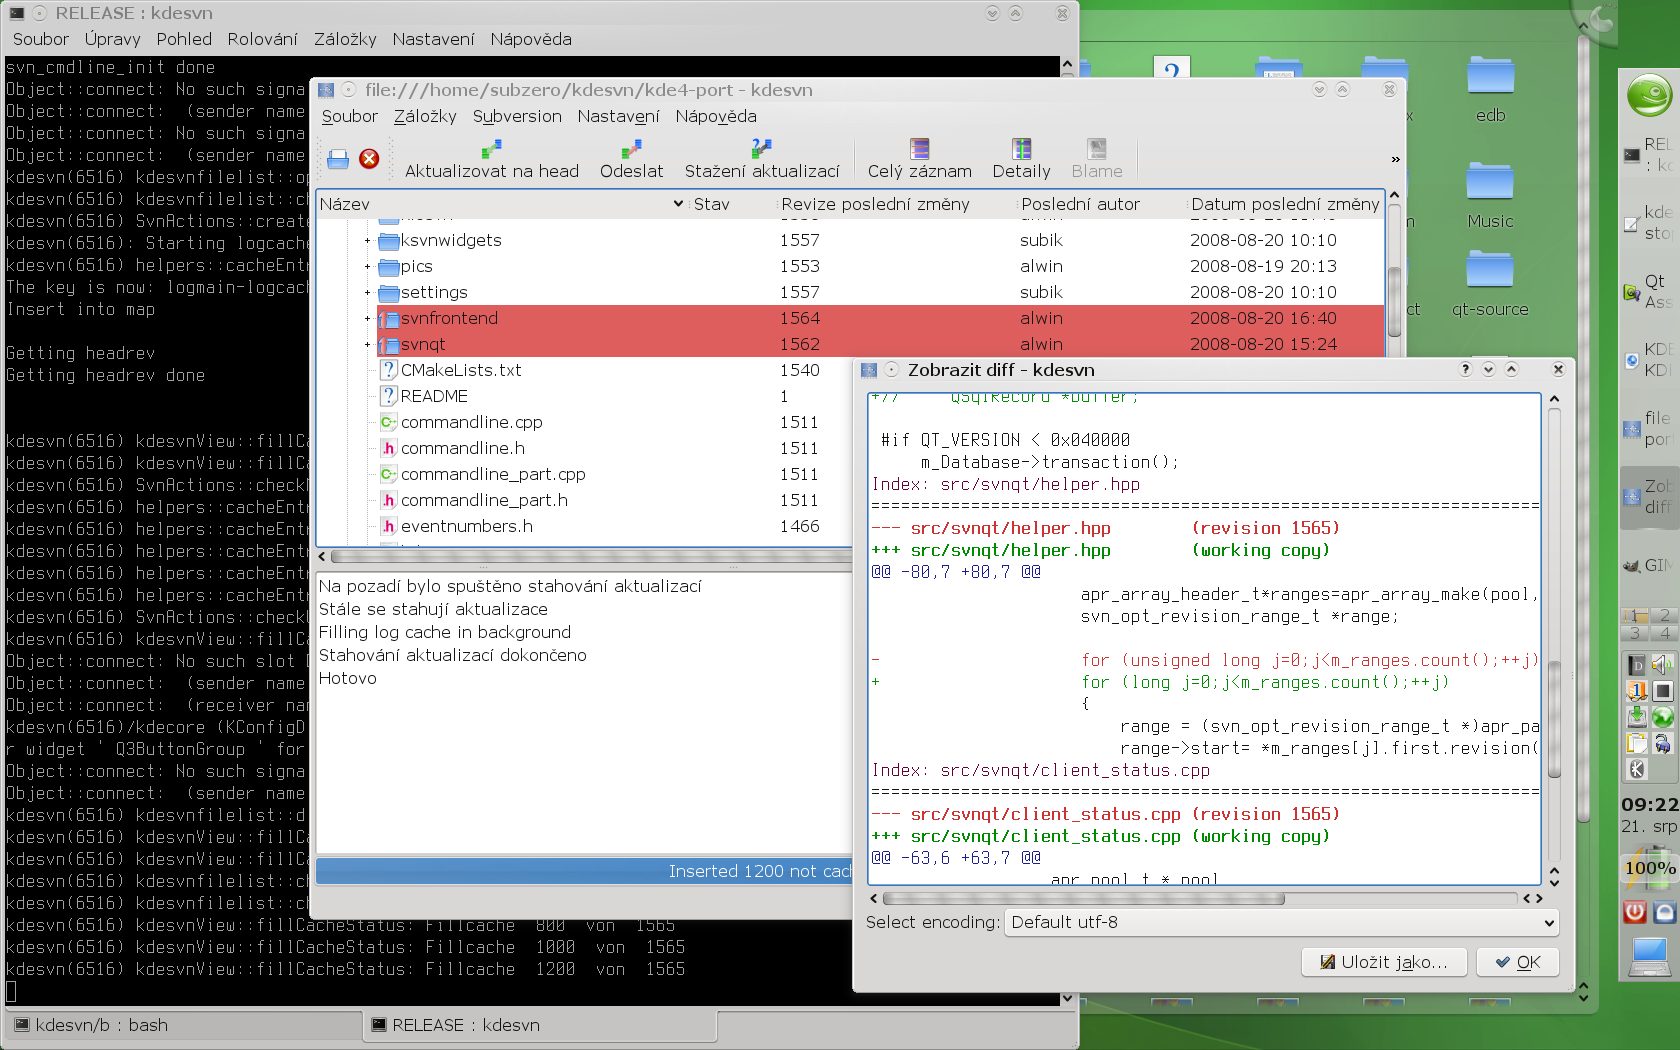Open Detaily in kdesvn toolbar

point(1021,160)
